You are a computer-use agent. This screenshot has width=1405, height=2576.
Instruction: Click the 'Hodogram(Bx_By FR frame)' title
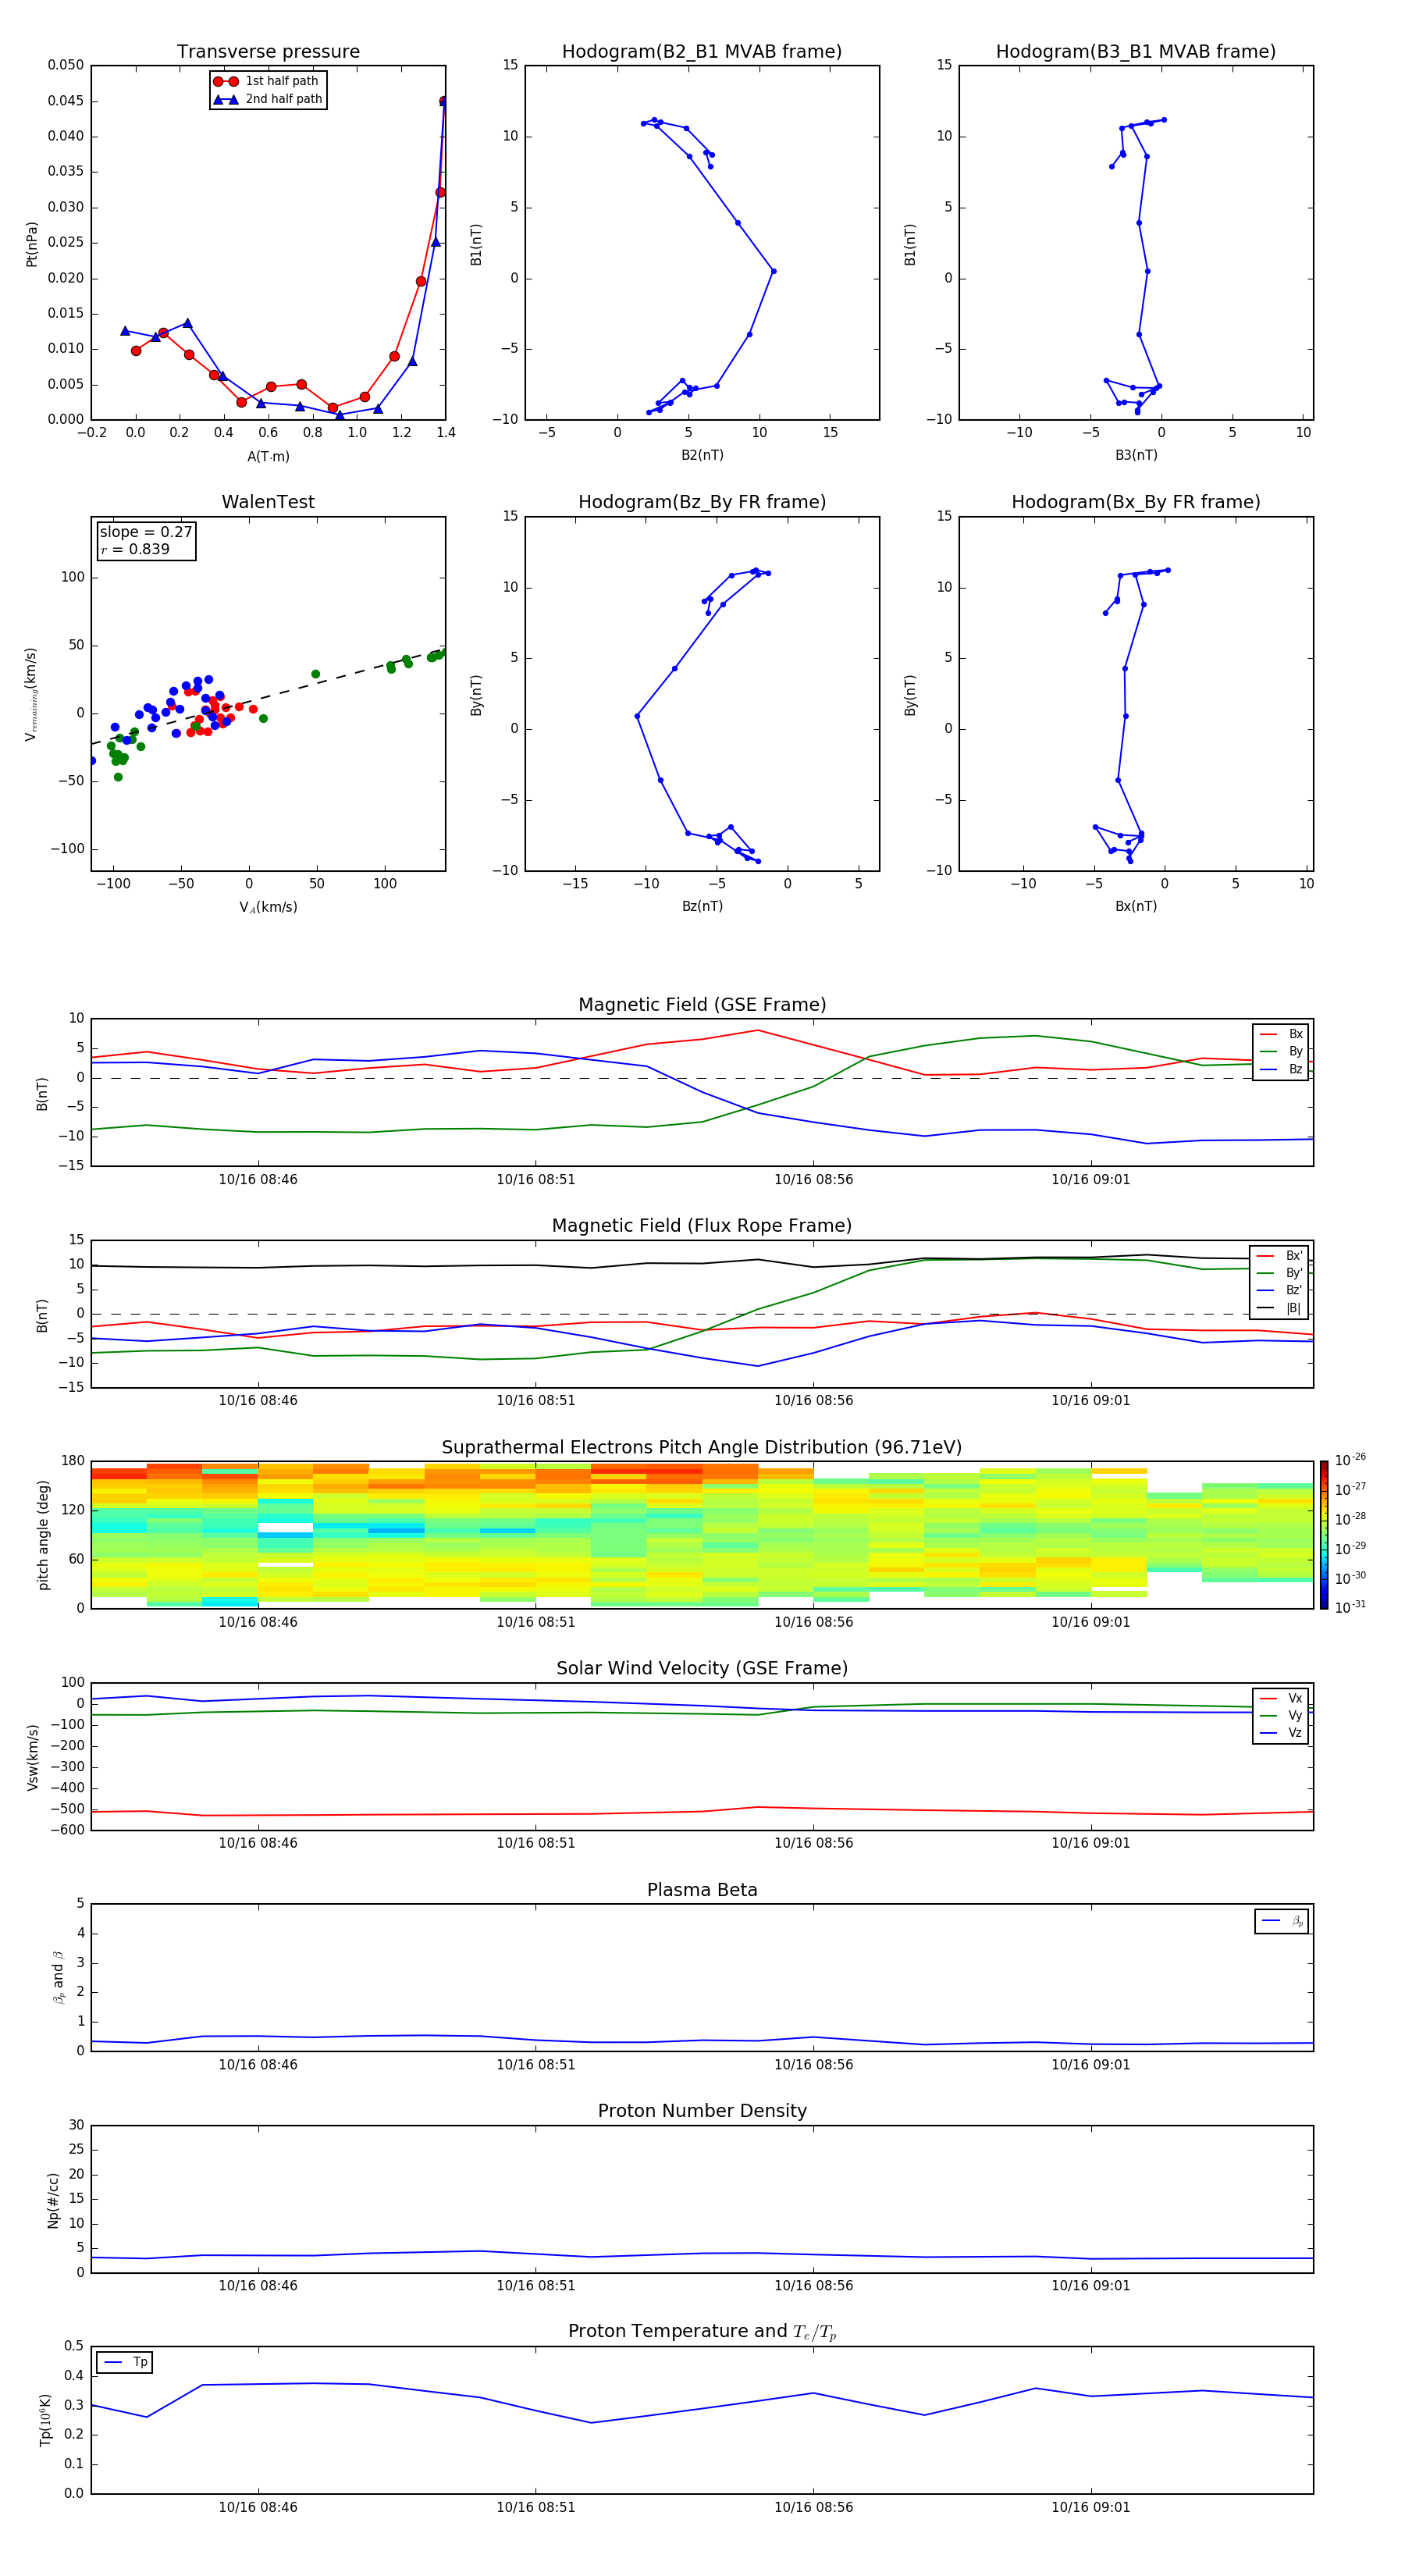(1136, 502)
